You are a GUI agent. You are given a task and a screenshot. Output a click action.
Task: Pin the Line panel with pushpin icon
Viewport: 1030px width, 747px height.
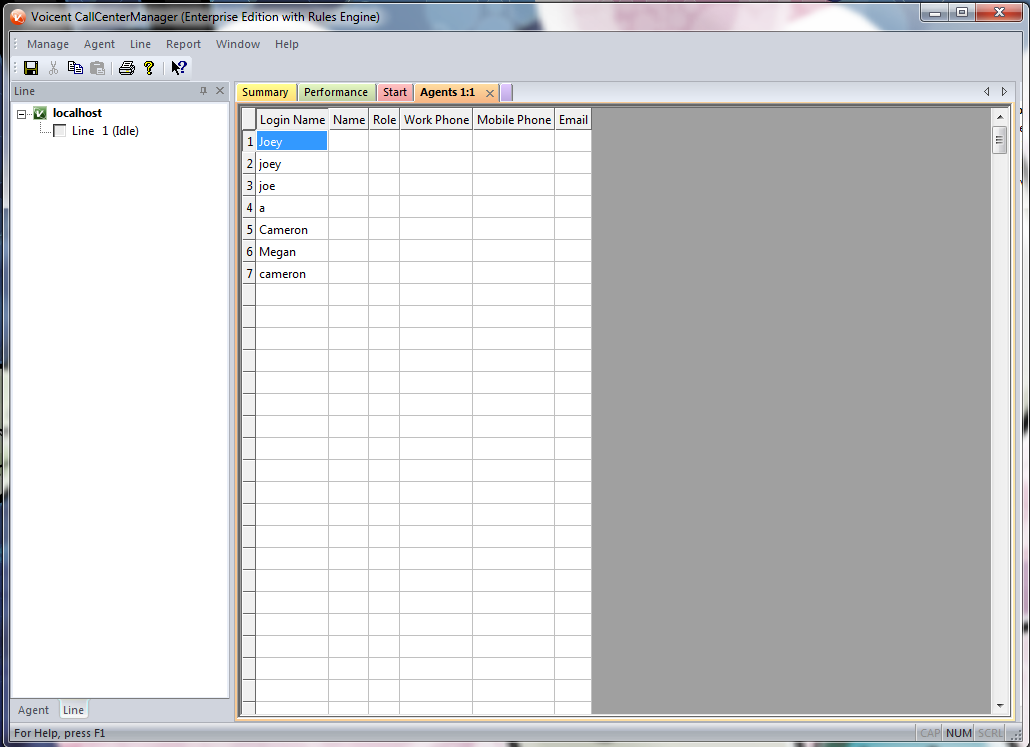coord(204,91)
